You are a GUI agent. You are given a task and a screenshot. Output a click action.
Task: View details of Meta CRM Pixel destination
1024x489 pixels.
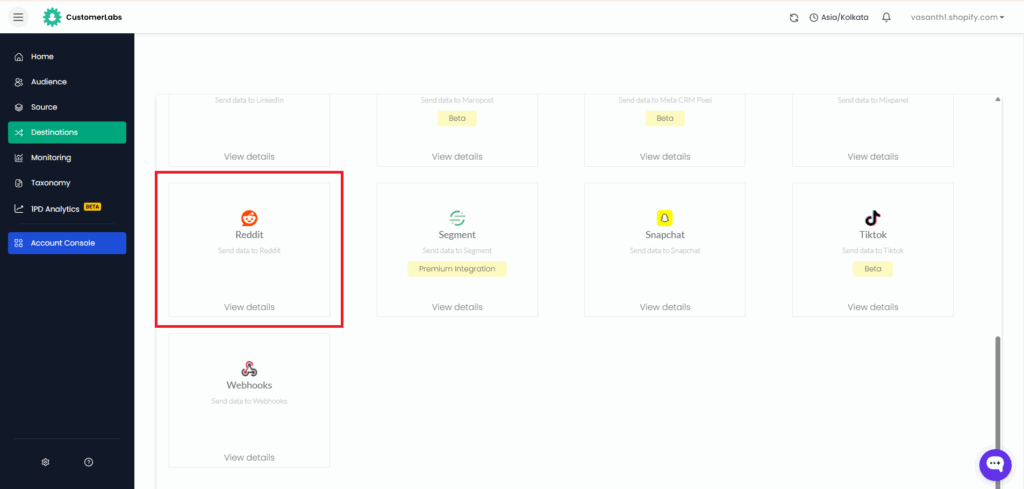[x=665, y=157]
